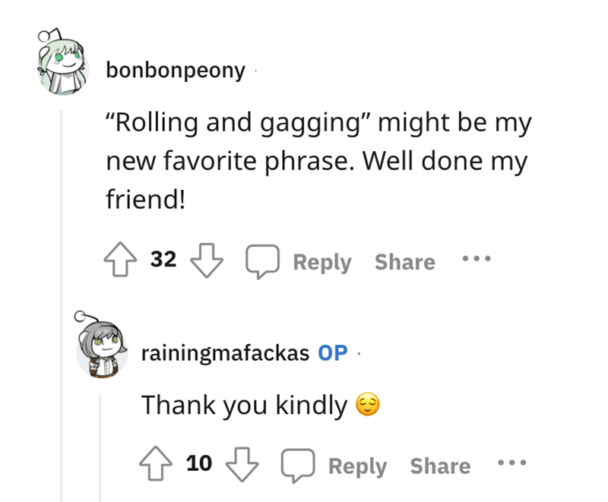Visit bonbonpeony's user profile
Image resolution: width=608 pixels, height=502 pixels.
click(176, 70)
